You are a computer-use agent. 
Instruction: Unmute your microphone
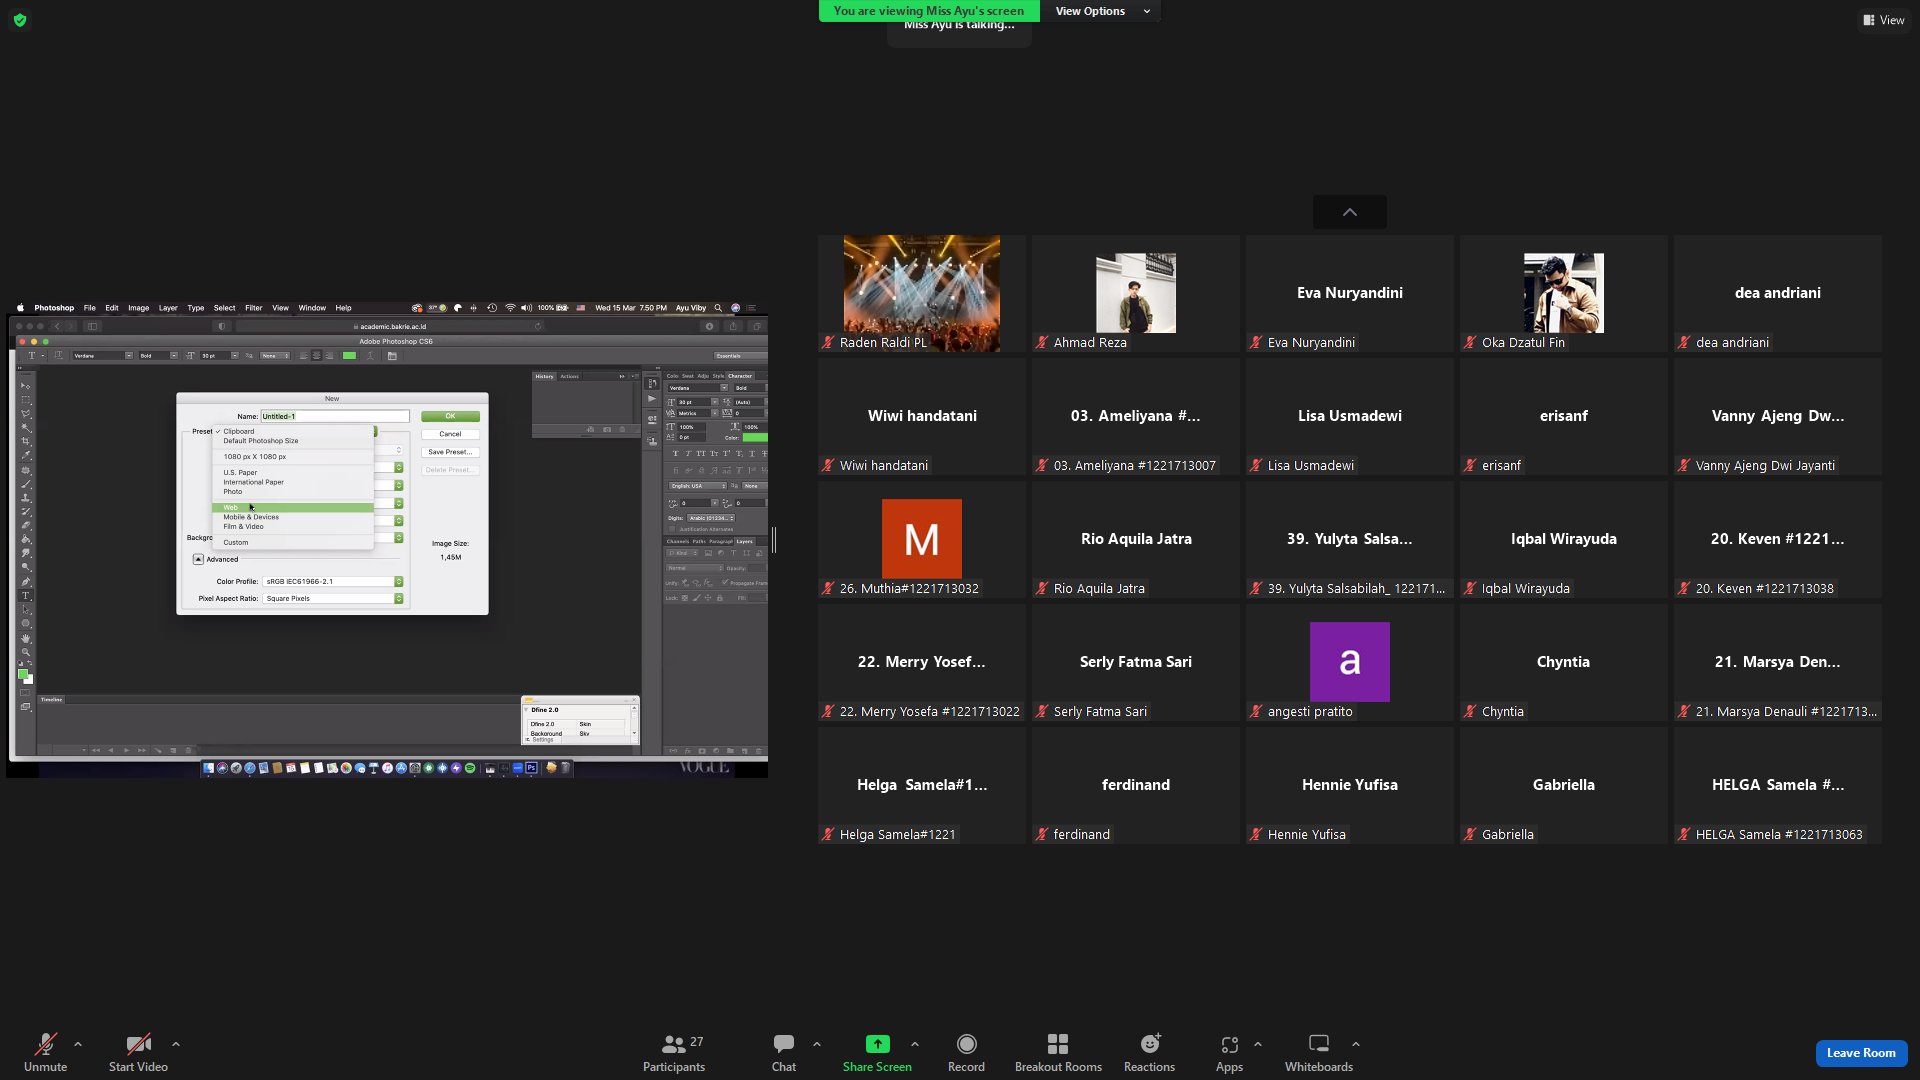(46, 1051)
